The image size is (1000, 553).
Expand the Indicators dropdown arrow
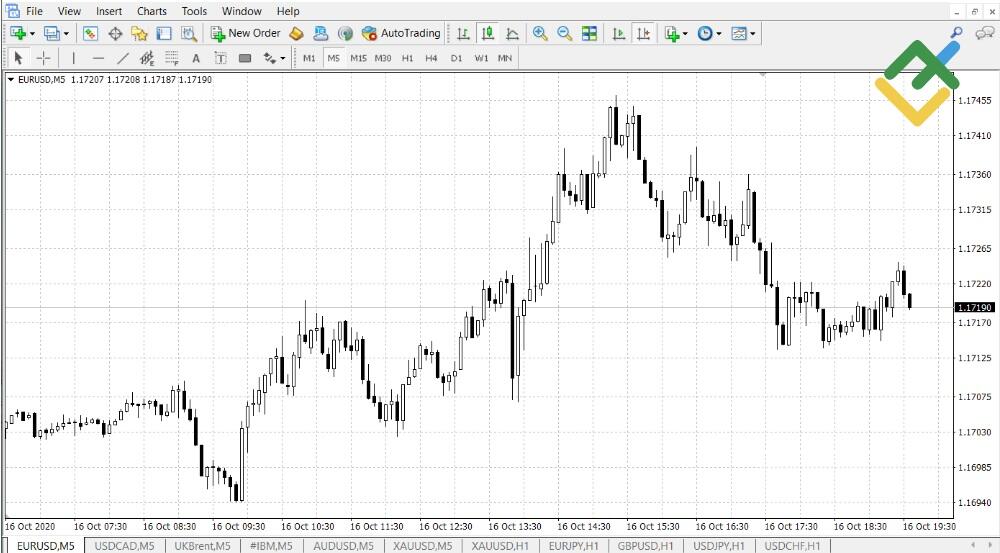tap(685, 34)
